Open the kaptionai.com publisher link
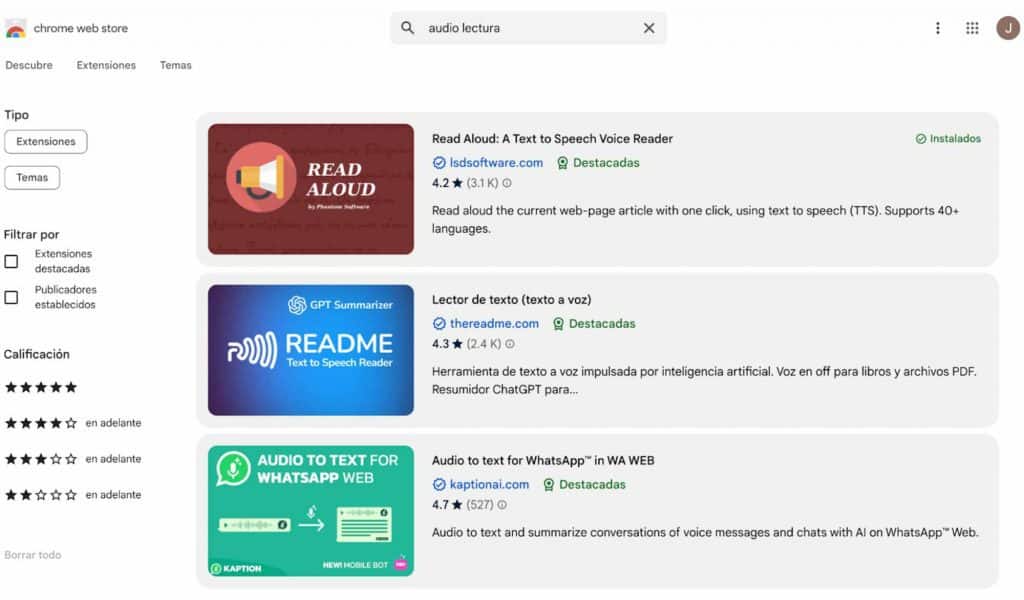 [489, 484]
